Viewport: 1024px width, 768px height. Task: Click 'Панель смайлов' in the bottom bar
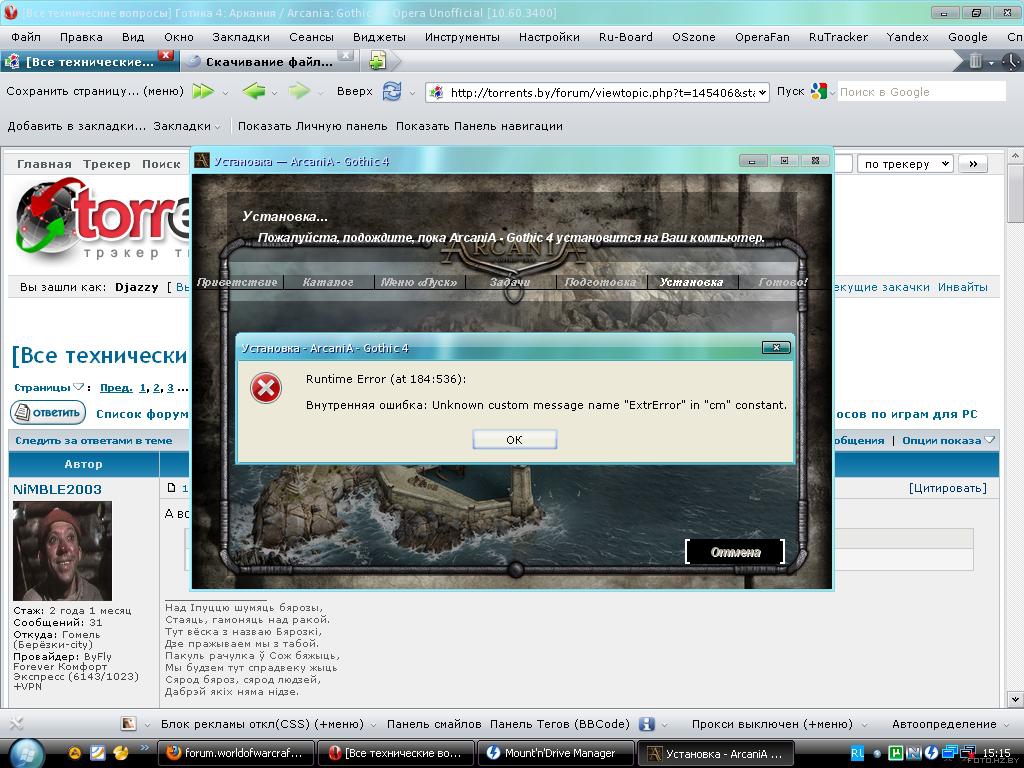pos(434,724)
